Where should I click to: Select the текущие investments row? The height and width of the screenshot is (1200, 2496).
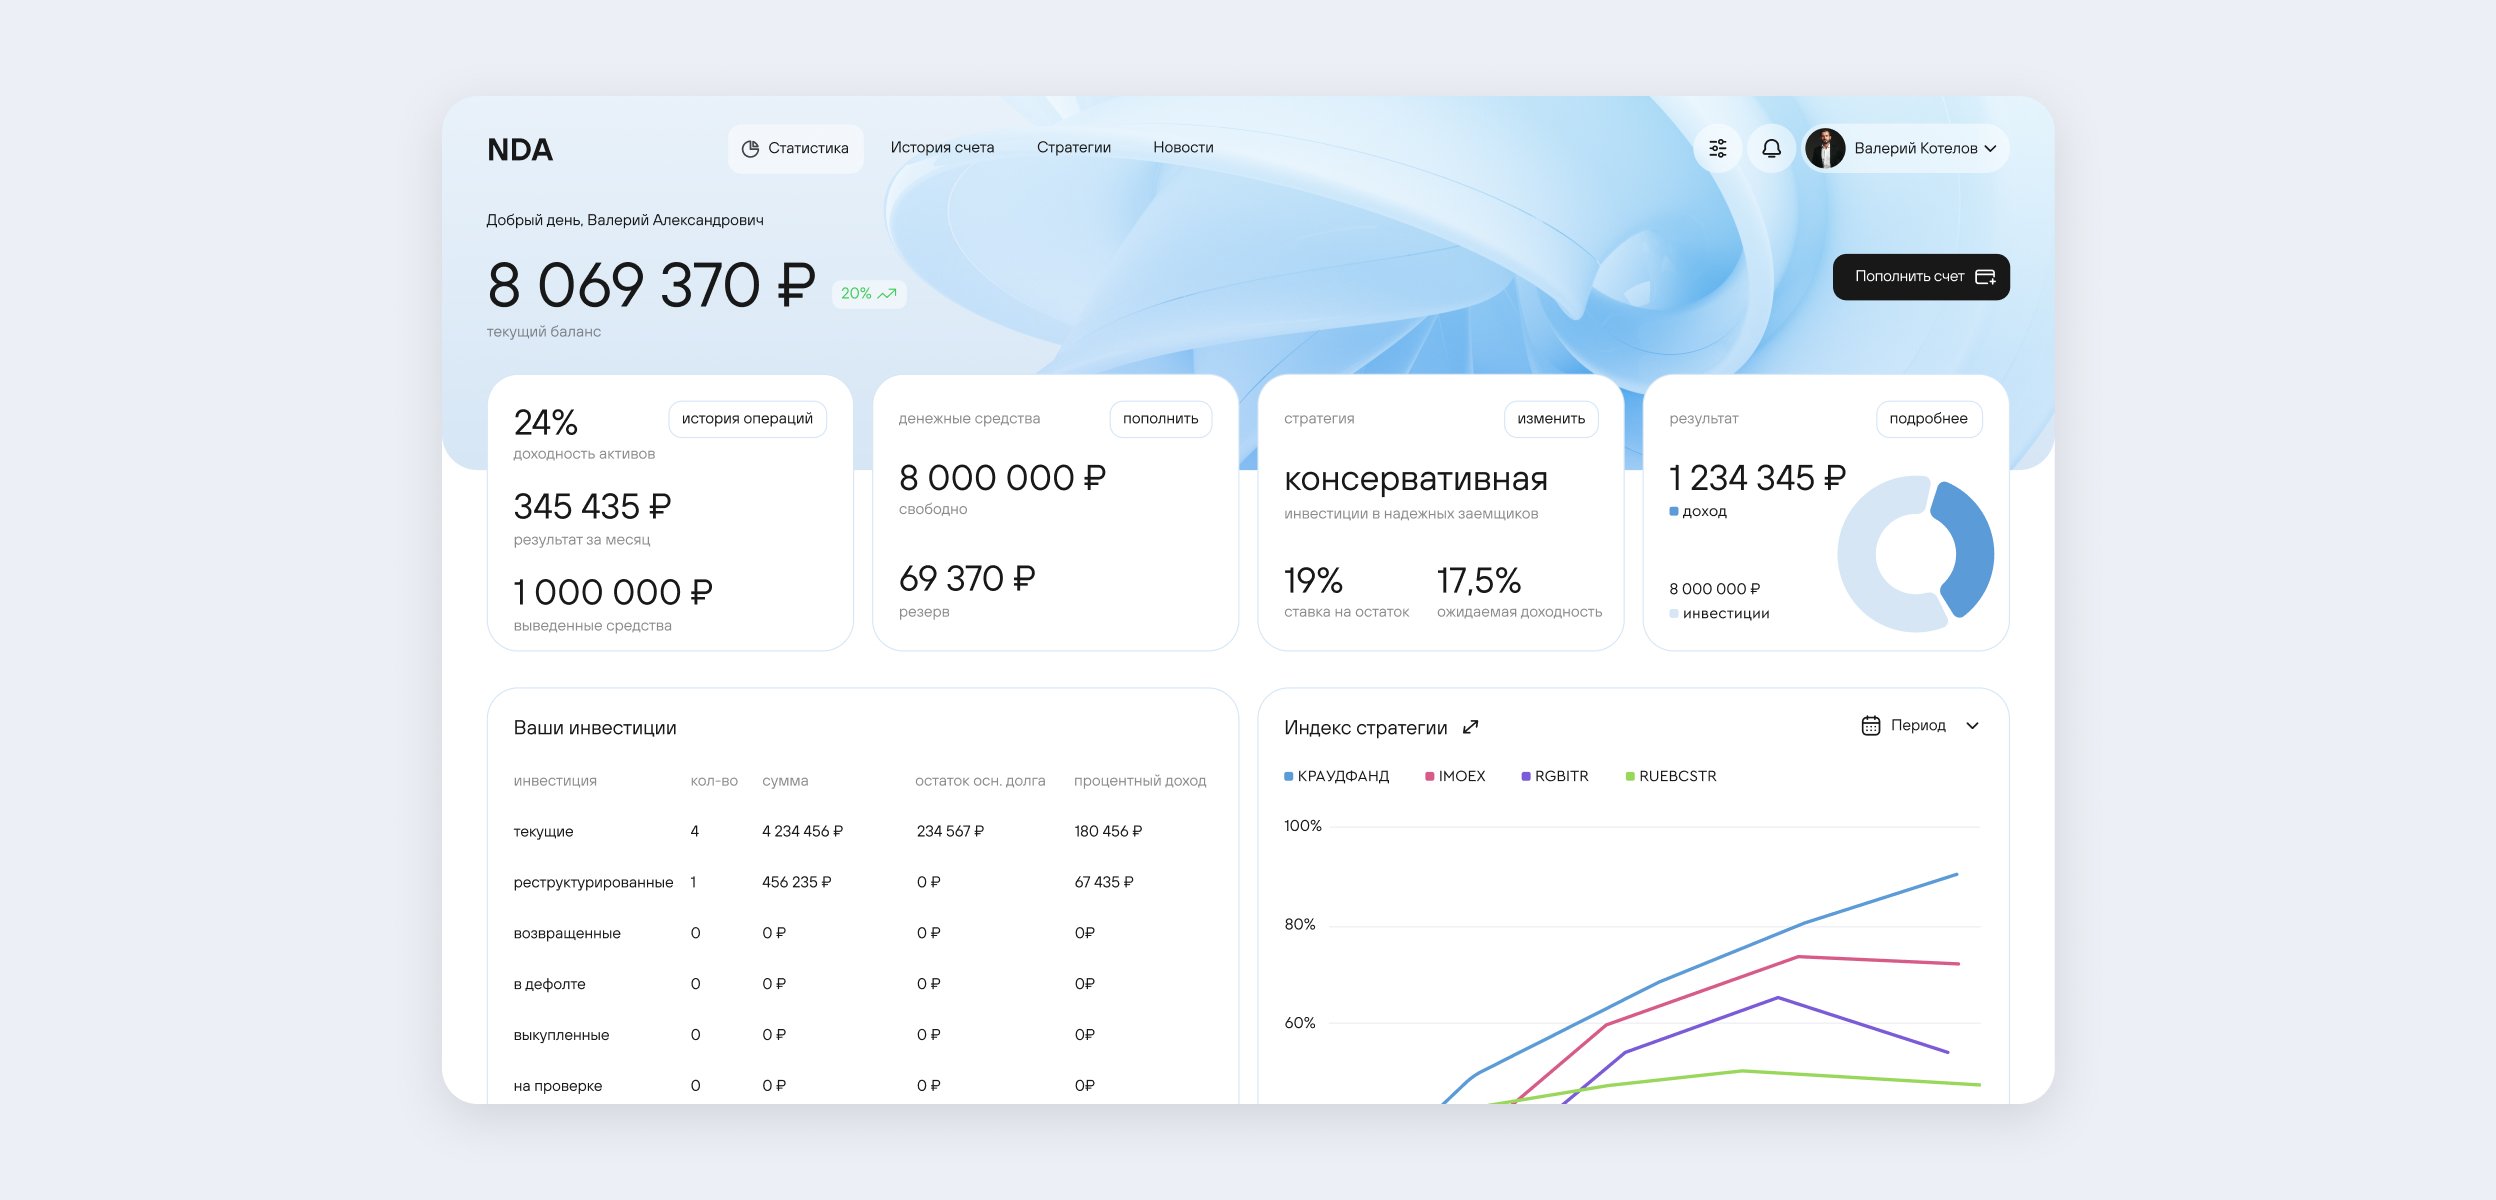point(543,832)
